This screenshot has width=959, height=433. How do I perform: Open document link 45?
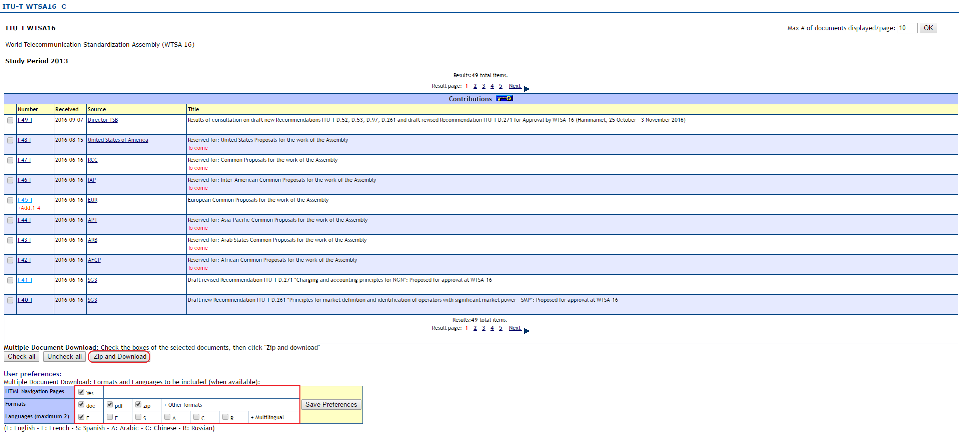click(x=24, y=199)
